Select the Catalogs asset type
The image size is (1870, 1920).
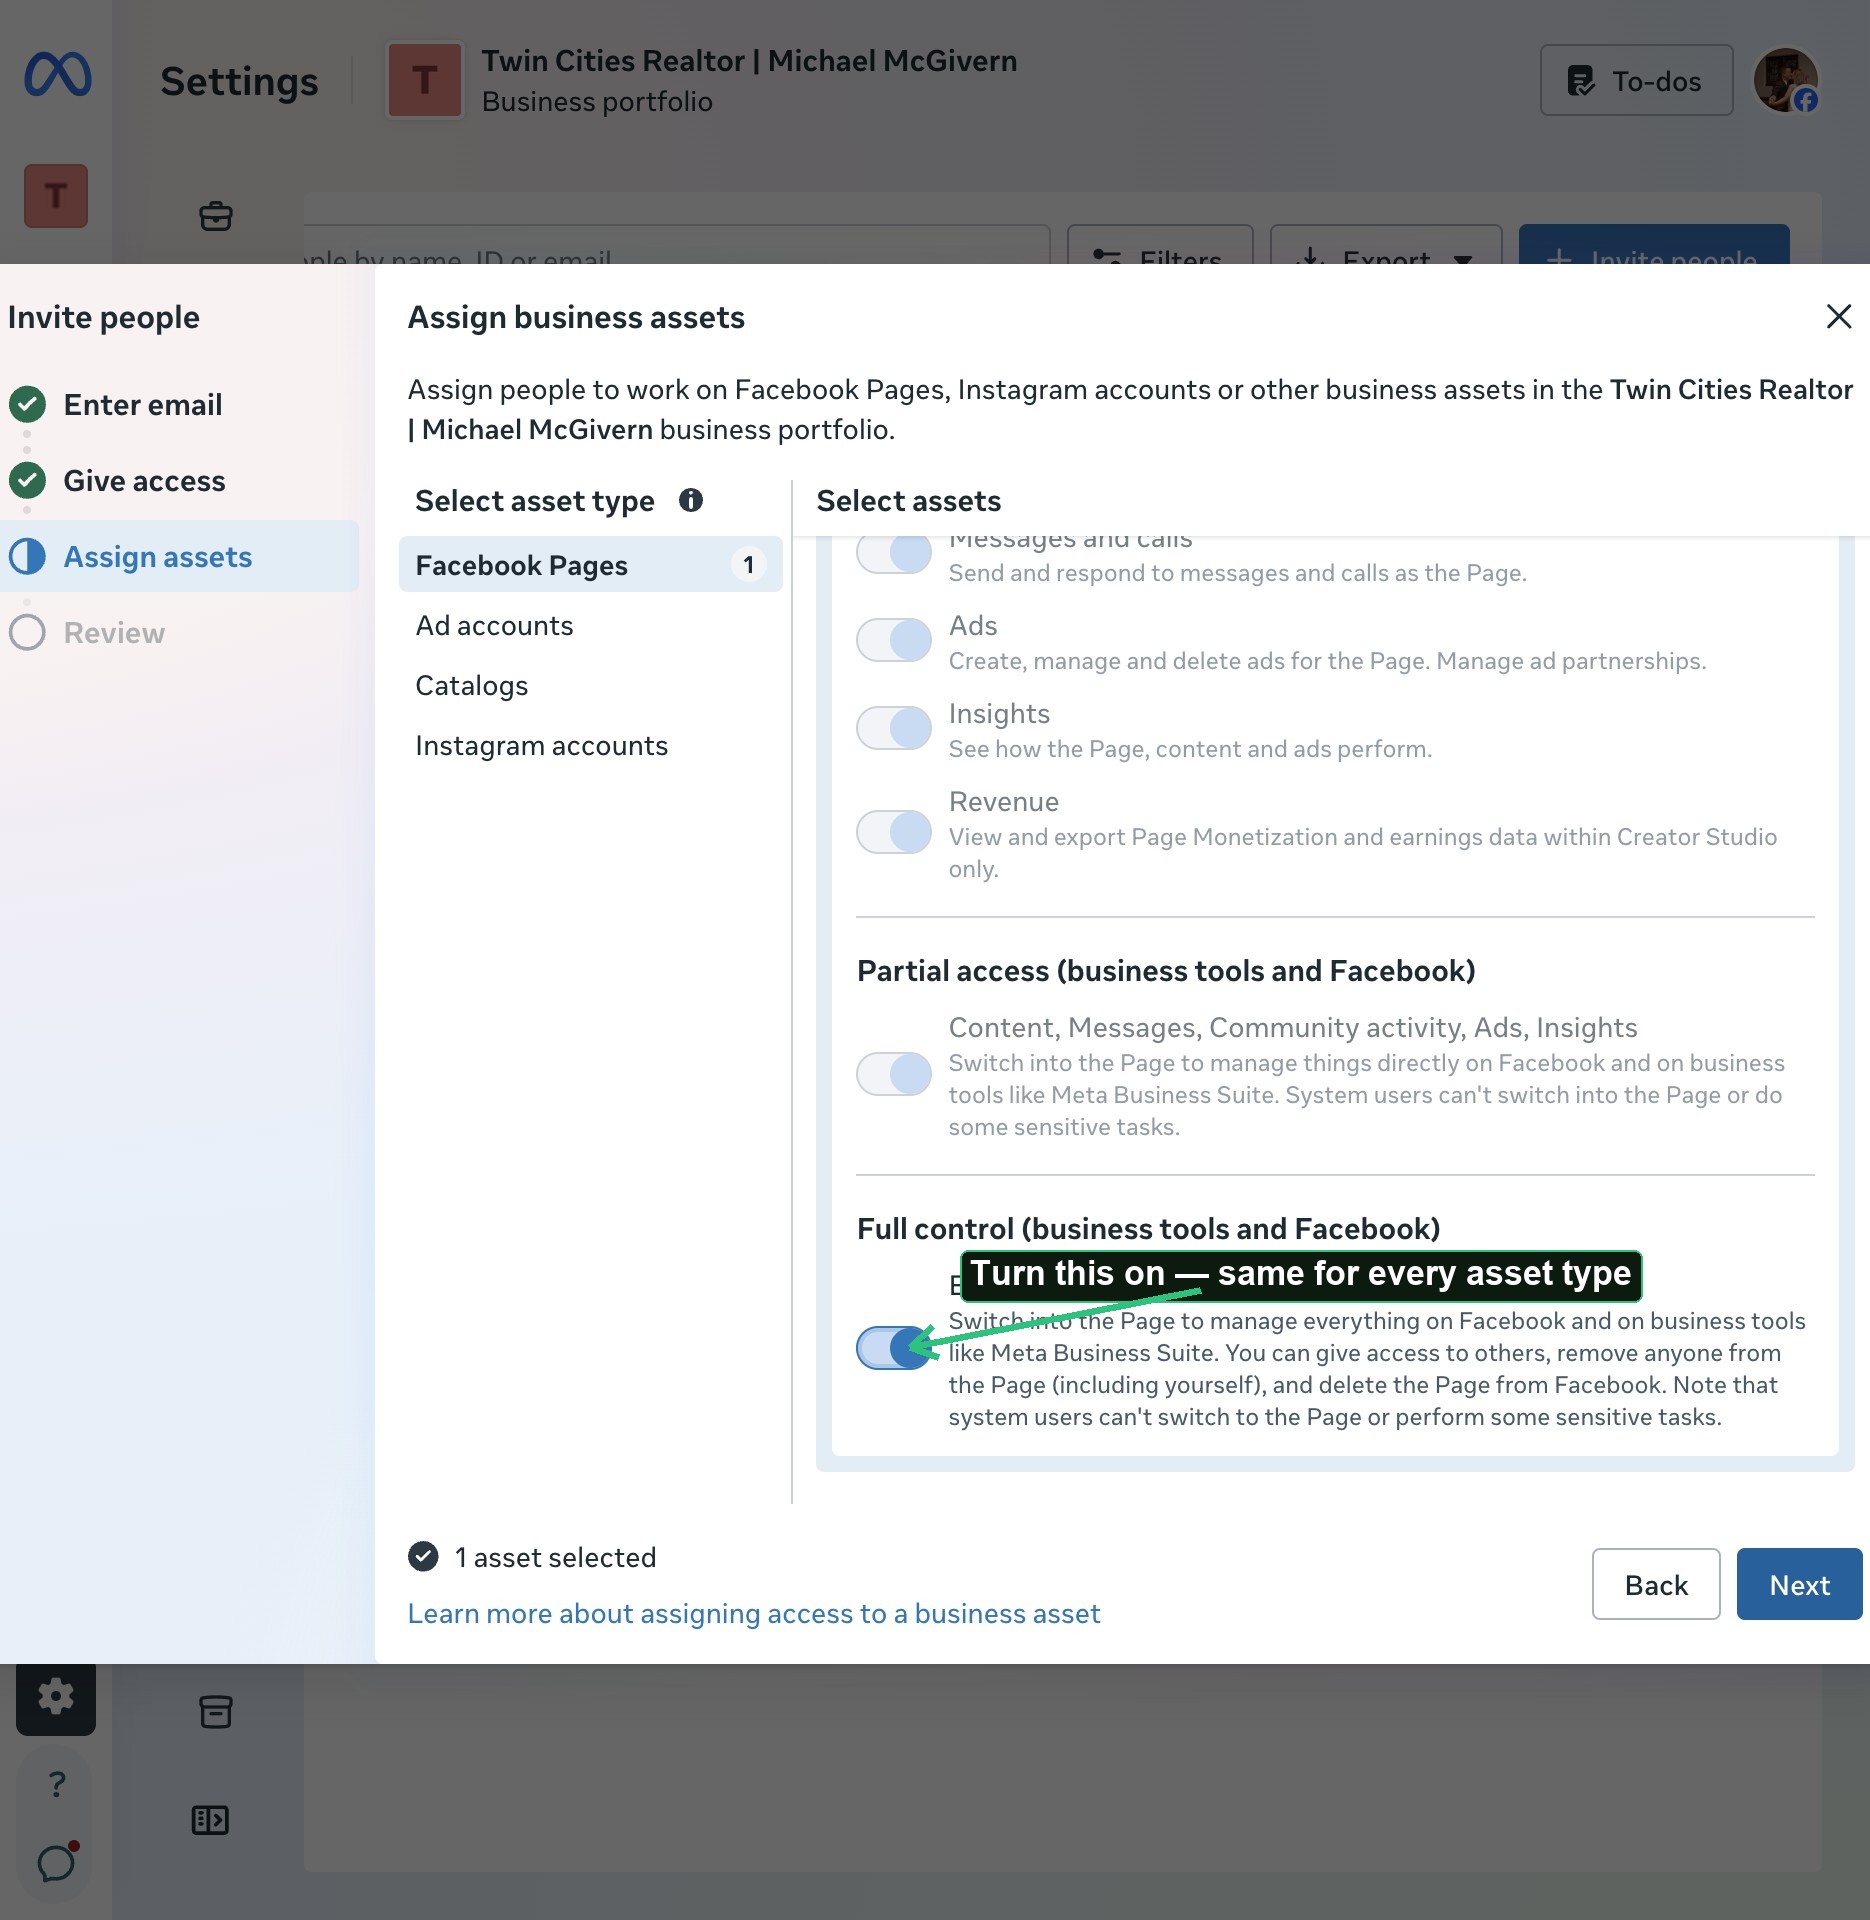click(590, 686)
